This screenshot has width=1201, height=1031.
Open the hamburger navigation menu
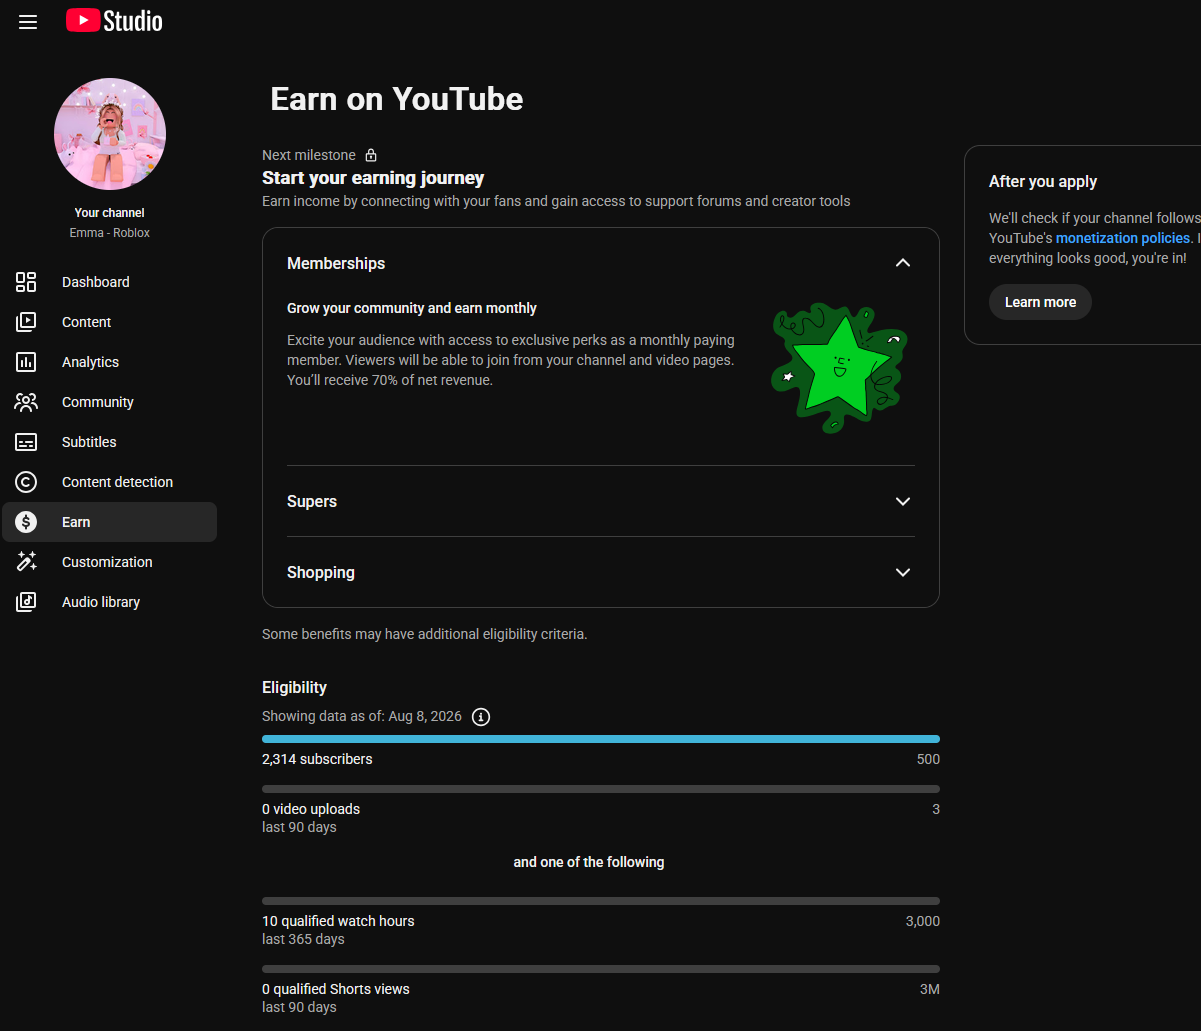pos(28,22)
